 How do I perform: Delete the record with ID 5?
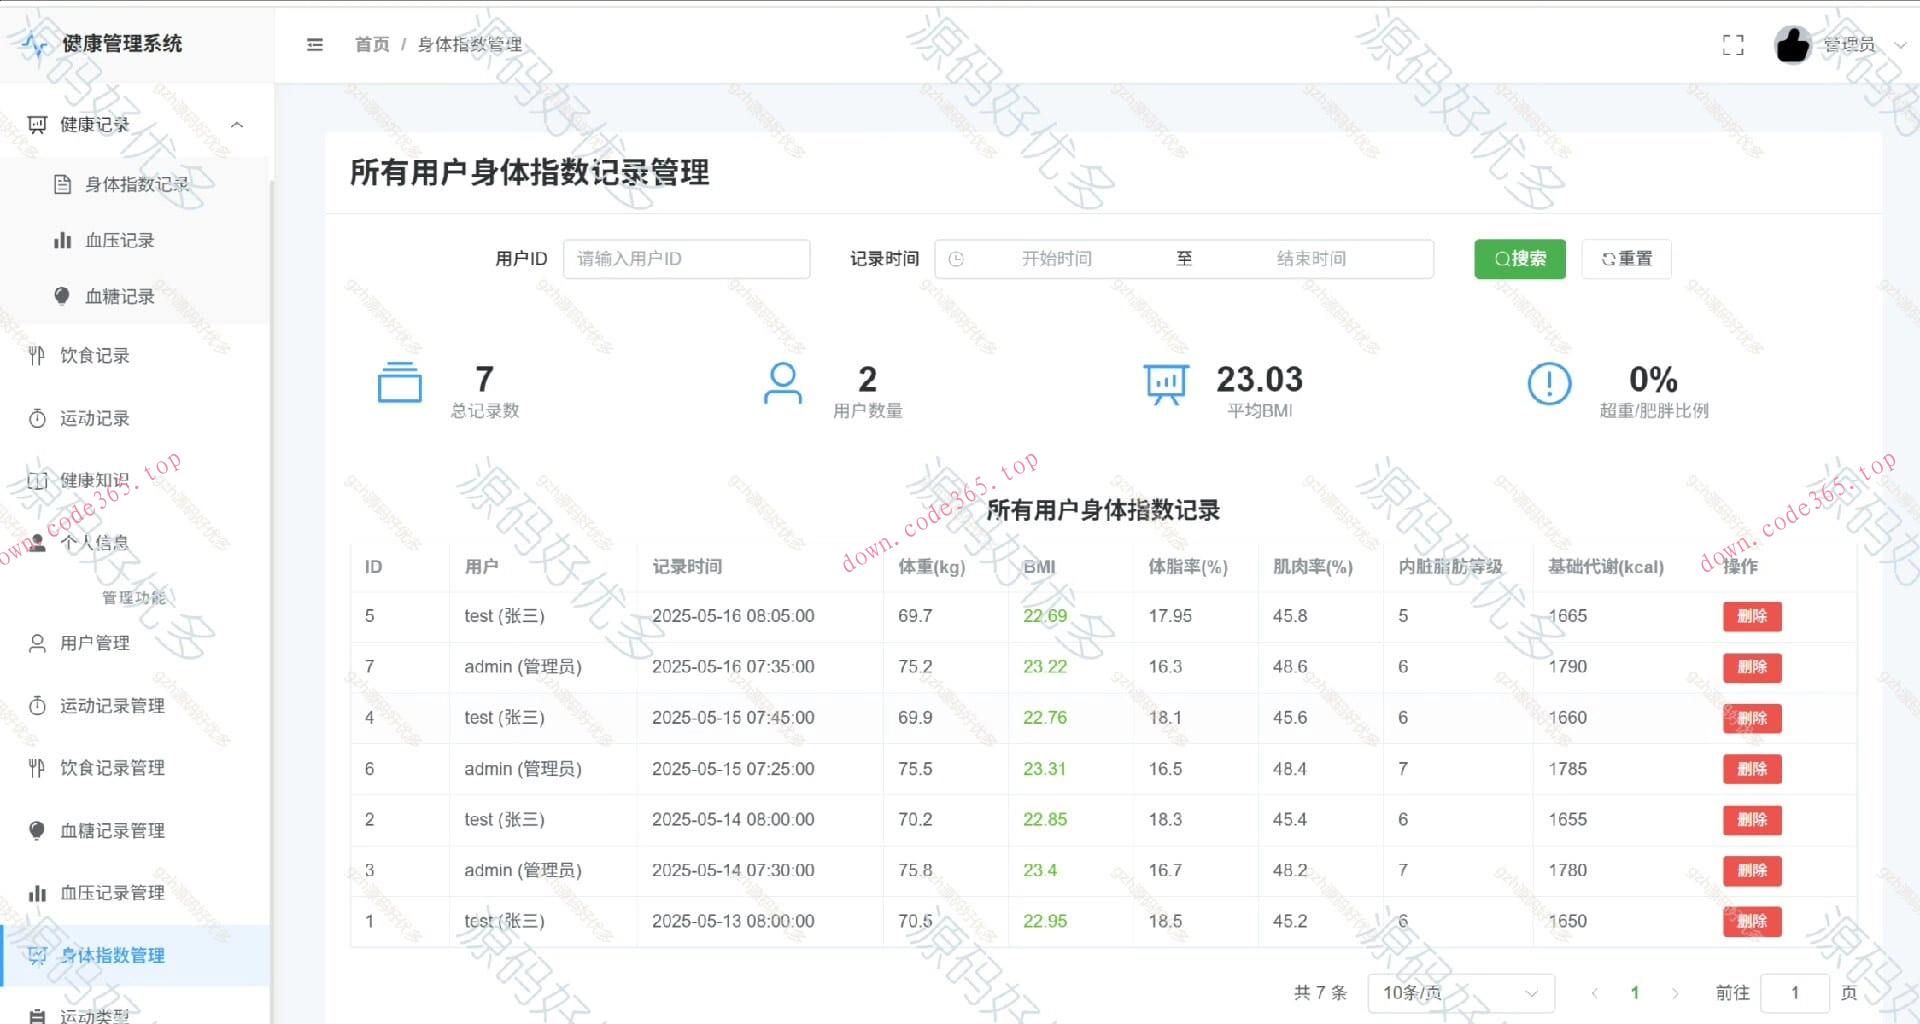point(1751,616)
